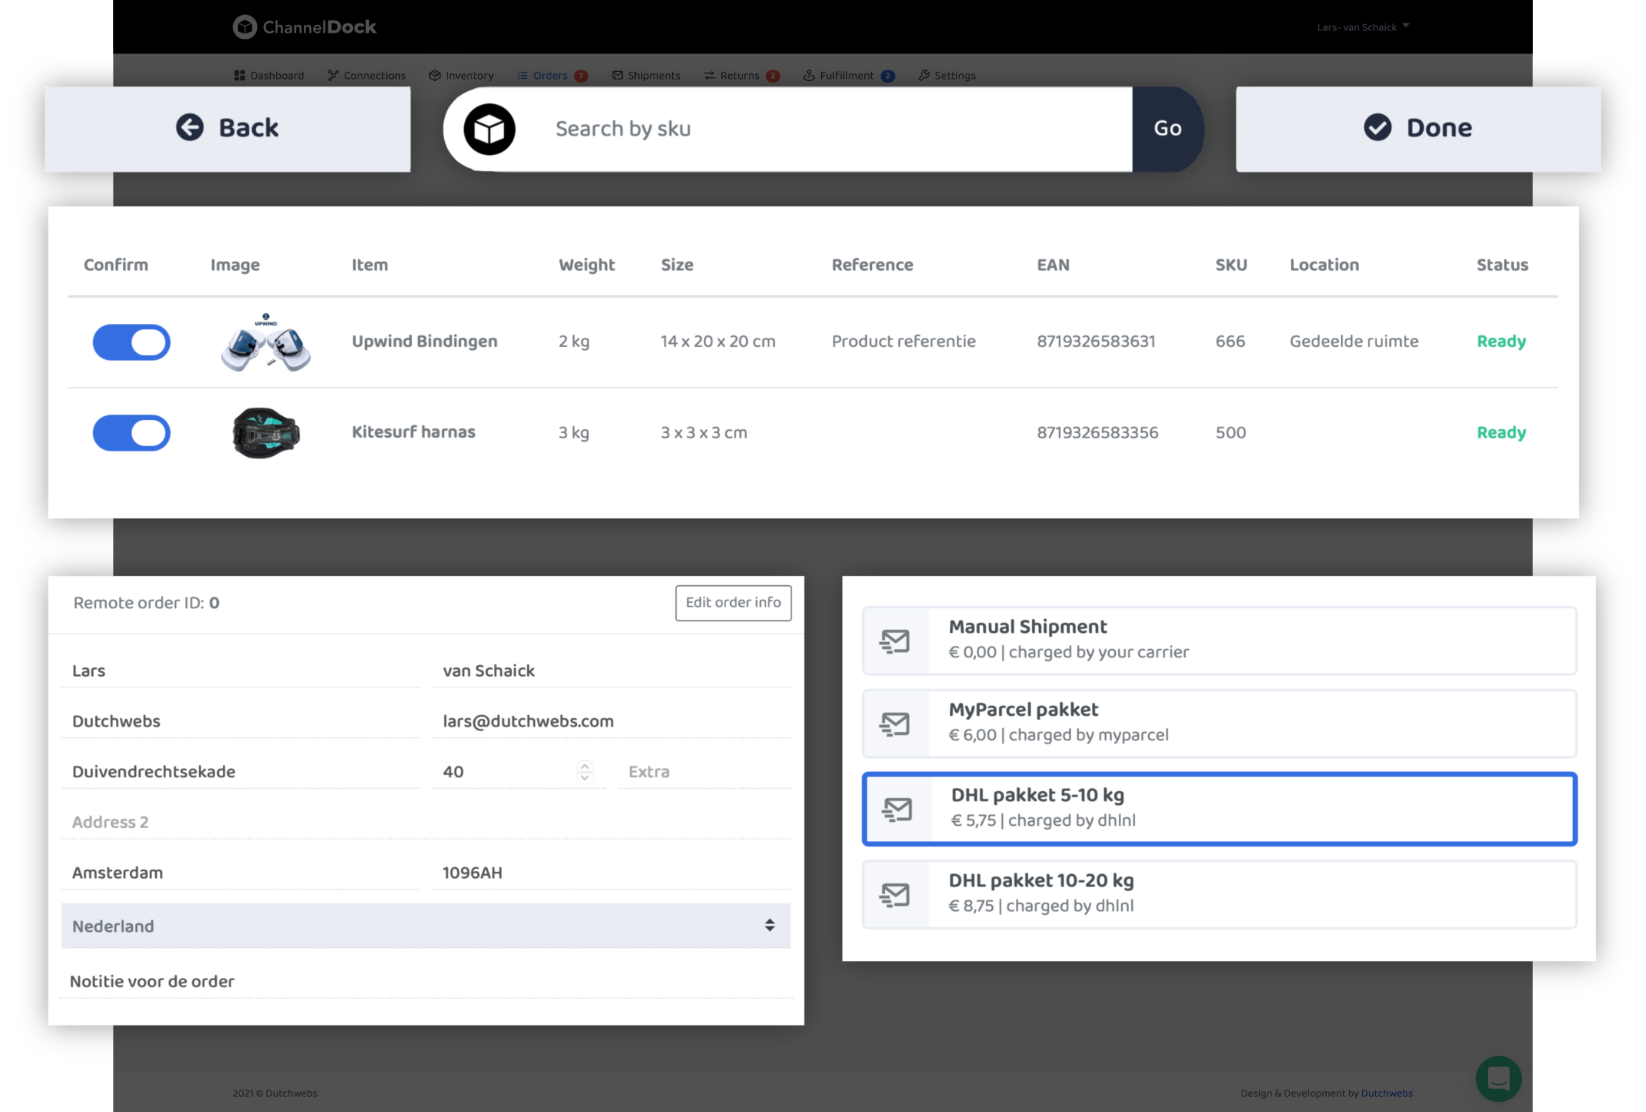1646x1112 pixels.
Task: Open the Dutchwebs footer link
Action: point(1387,1093)
